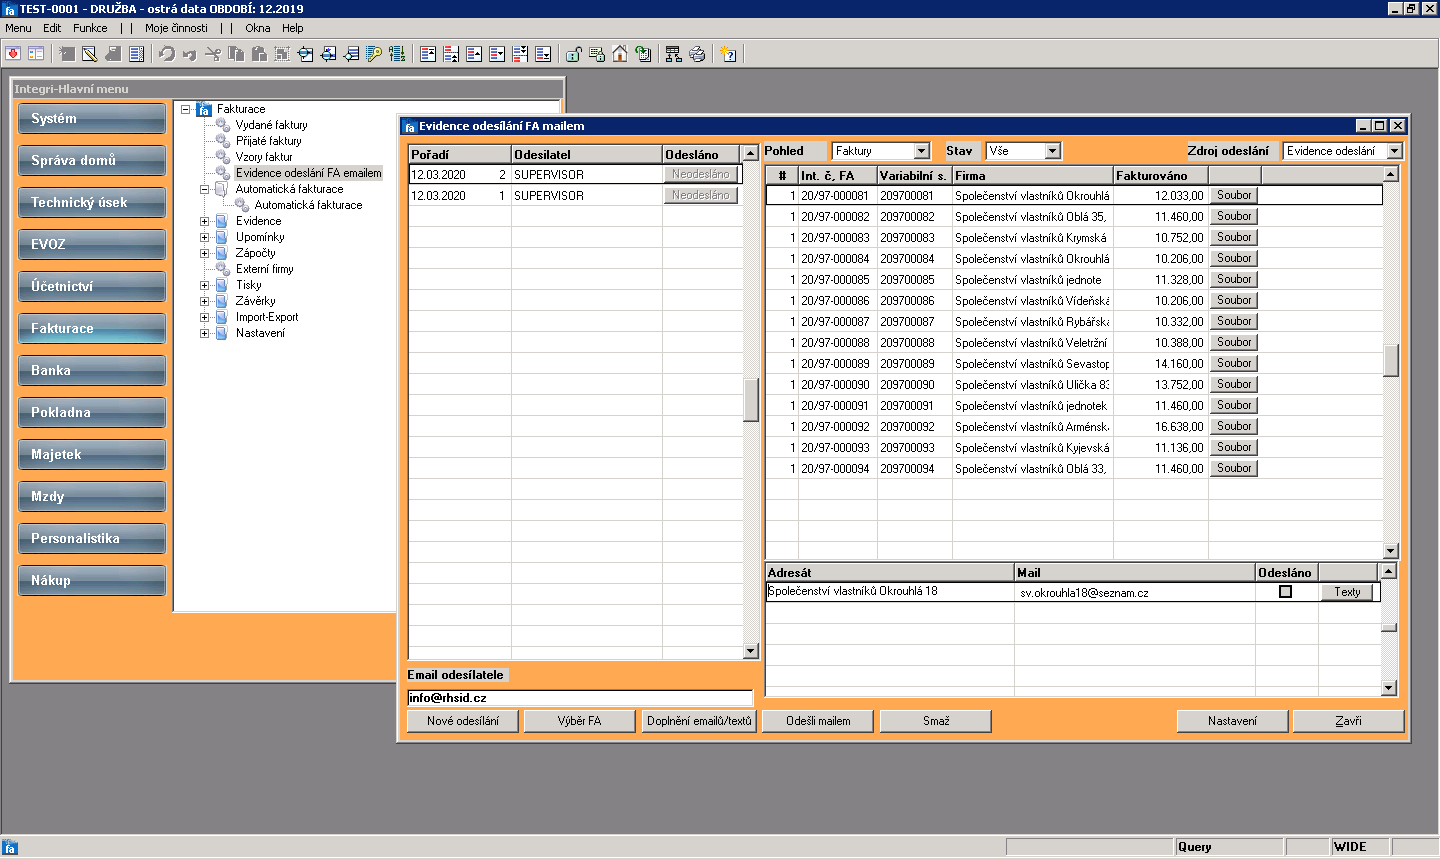Image resolution: width=1440 pixels, height=860 pixels.
Task: Open the Help menu
Action: click(x=292, y=28)
